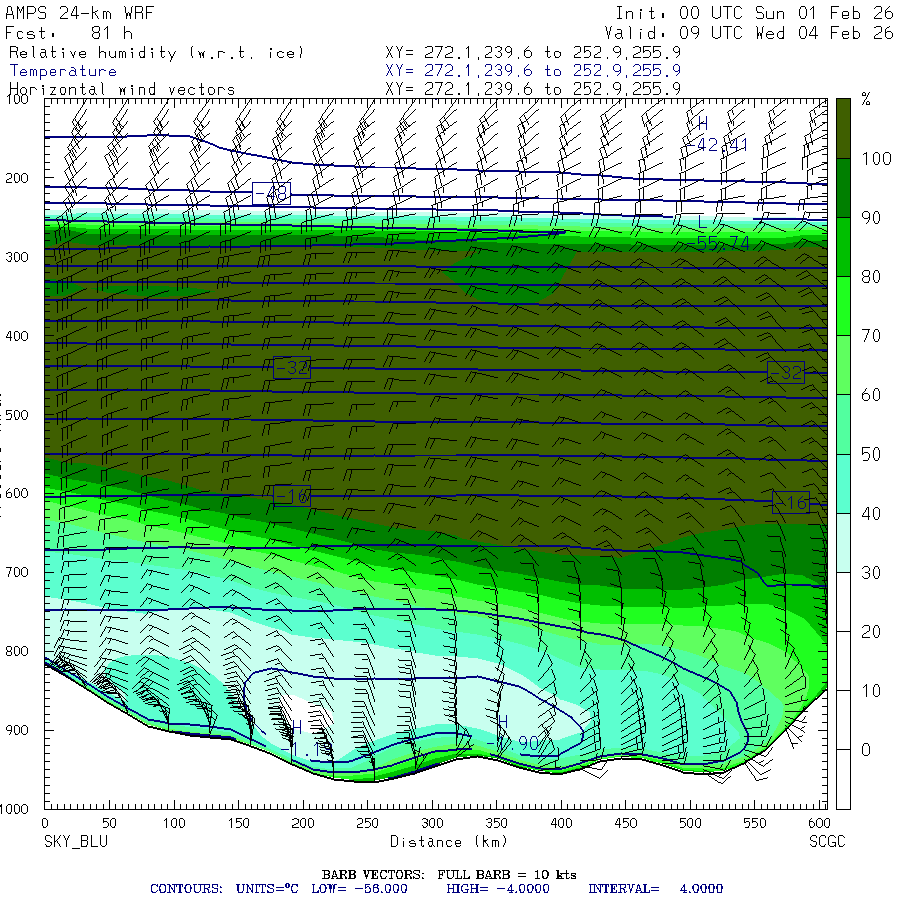Click the 800 pressure axis label
Screen dimensions: 900x900
click(17, 651)
